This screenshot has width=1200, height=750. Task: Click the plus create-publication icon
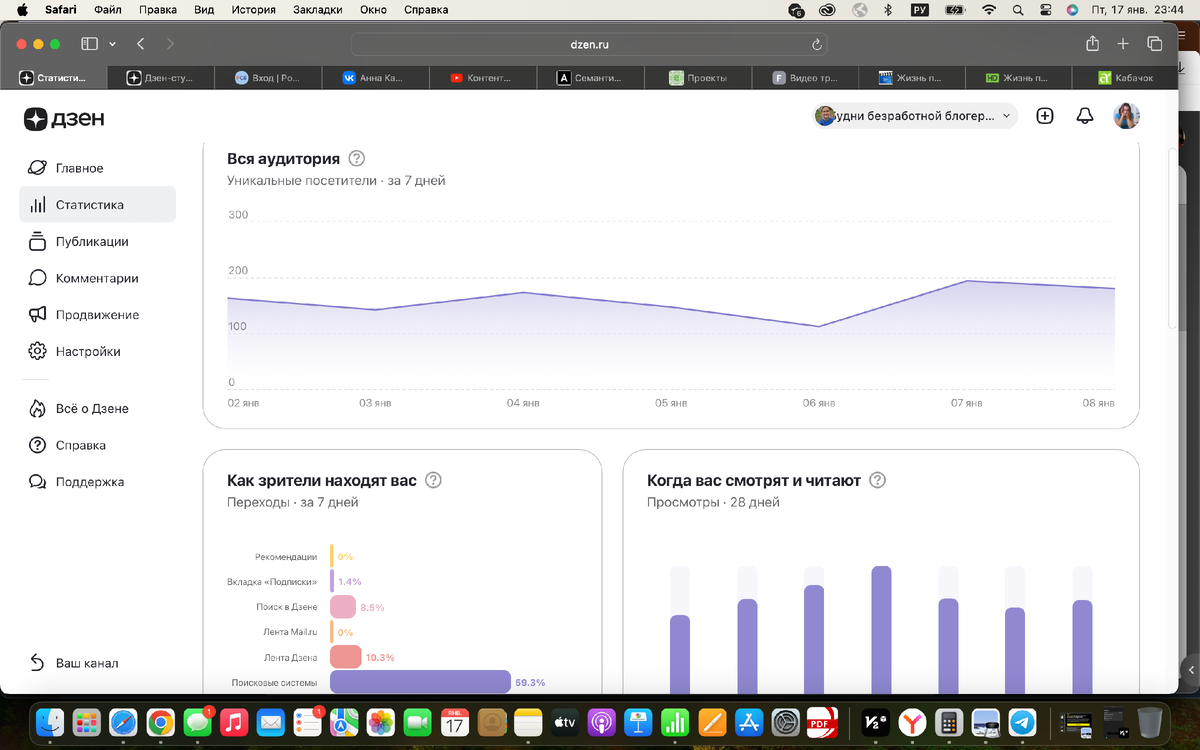[x=1045, y=116]
